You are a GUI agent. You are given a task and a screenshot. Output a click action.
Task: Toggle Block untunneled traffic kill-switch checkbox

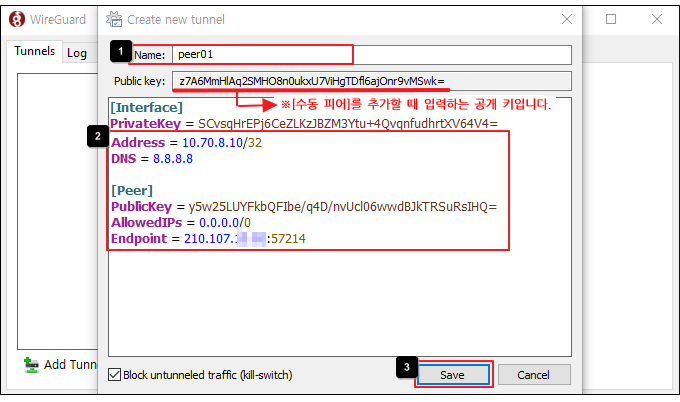(x=114, y=375)
